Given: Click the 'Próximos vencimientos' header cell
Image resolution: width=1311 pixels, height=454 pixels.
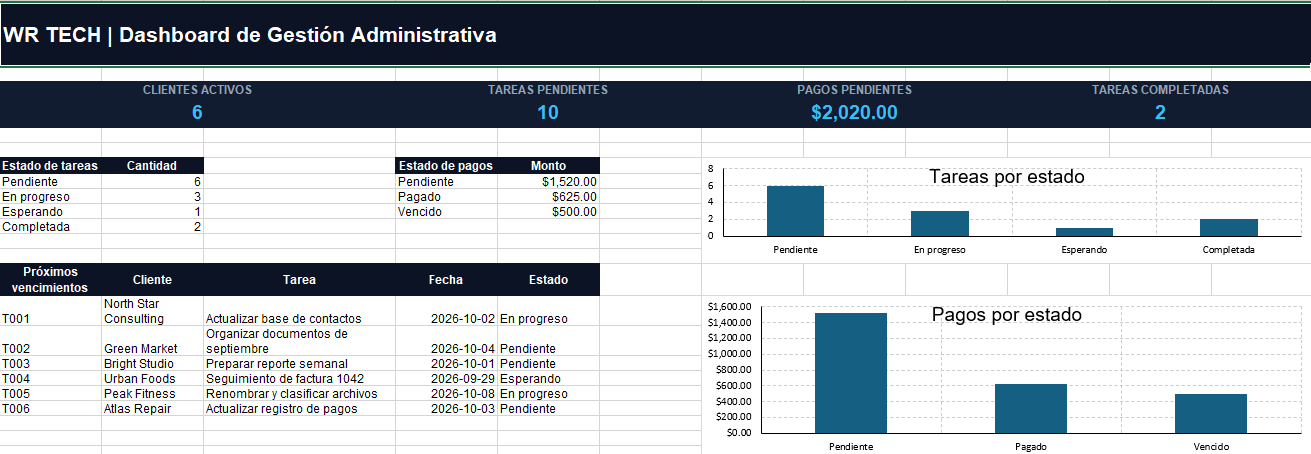Looking at the screenshot, I should (x=51, y=280).
